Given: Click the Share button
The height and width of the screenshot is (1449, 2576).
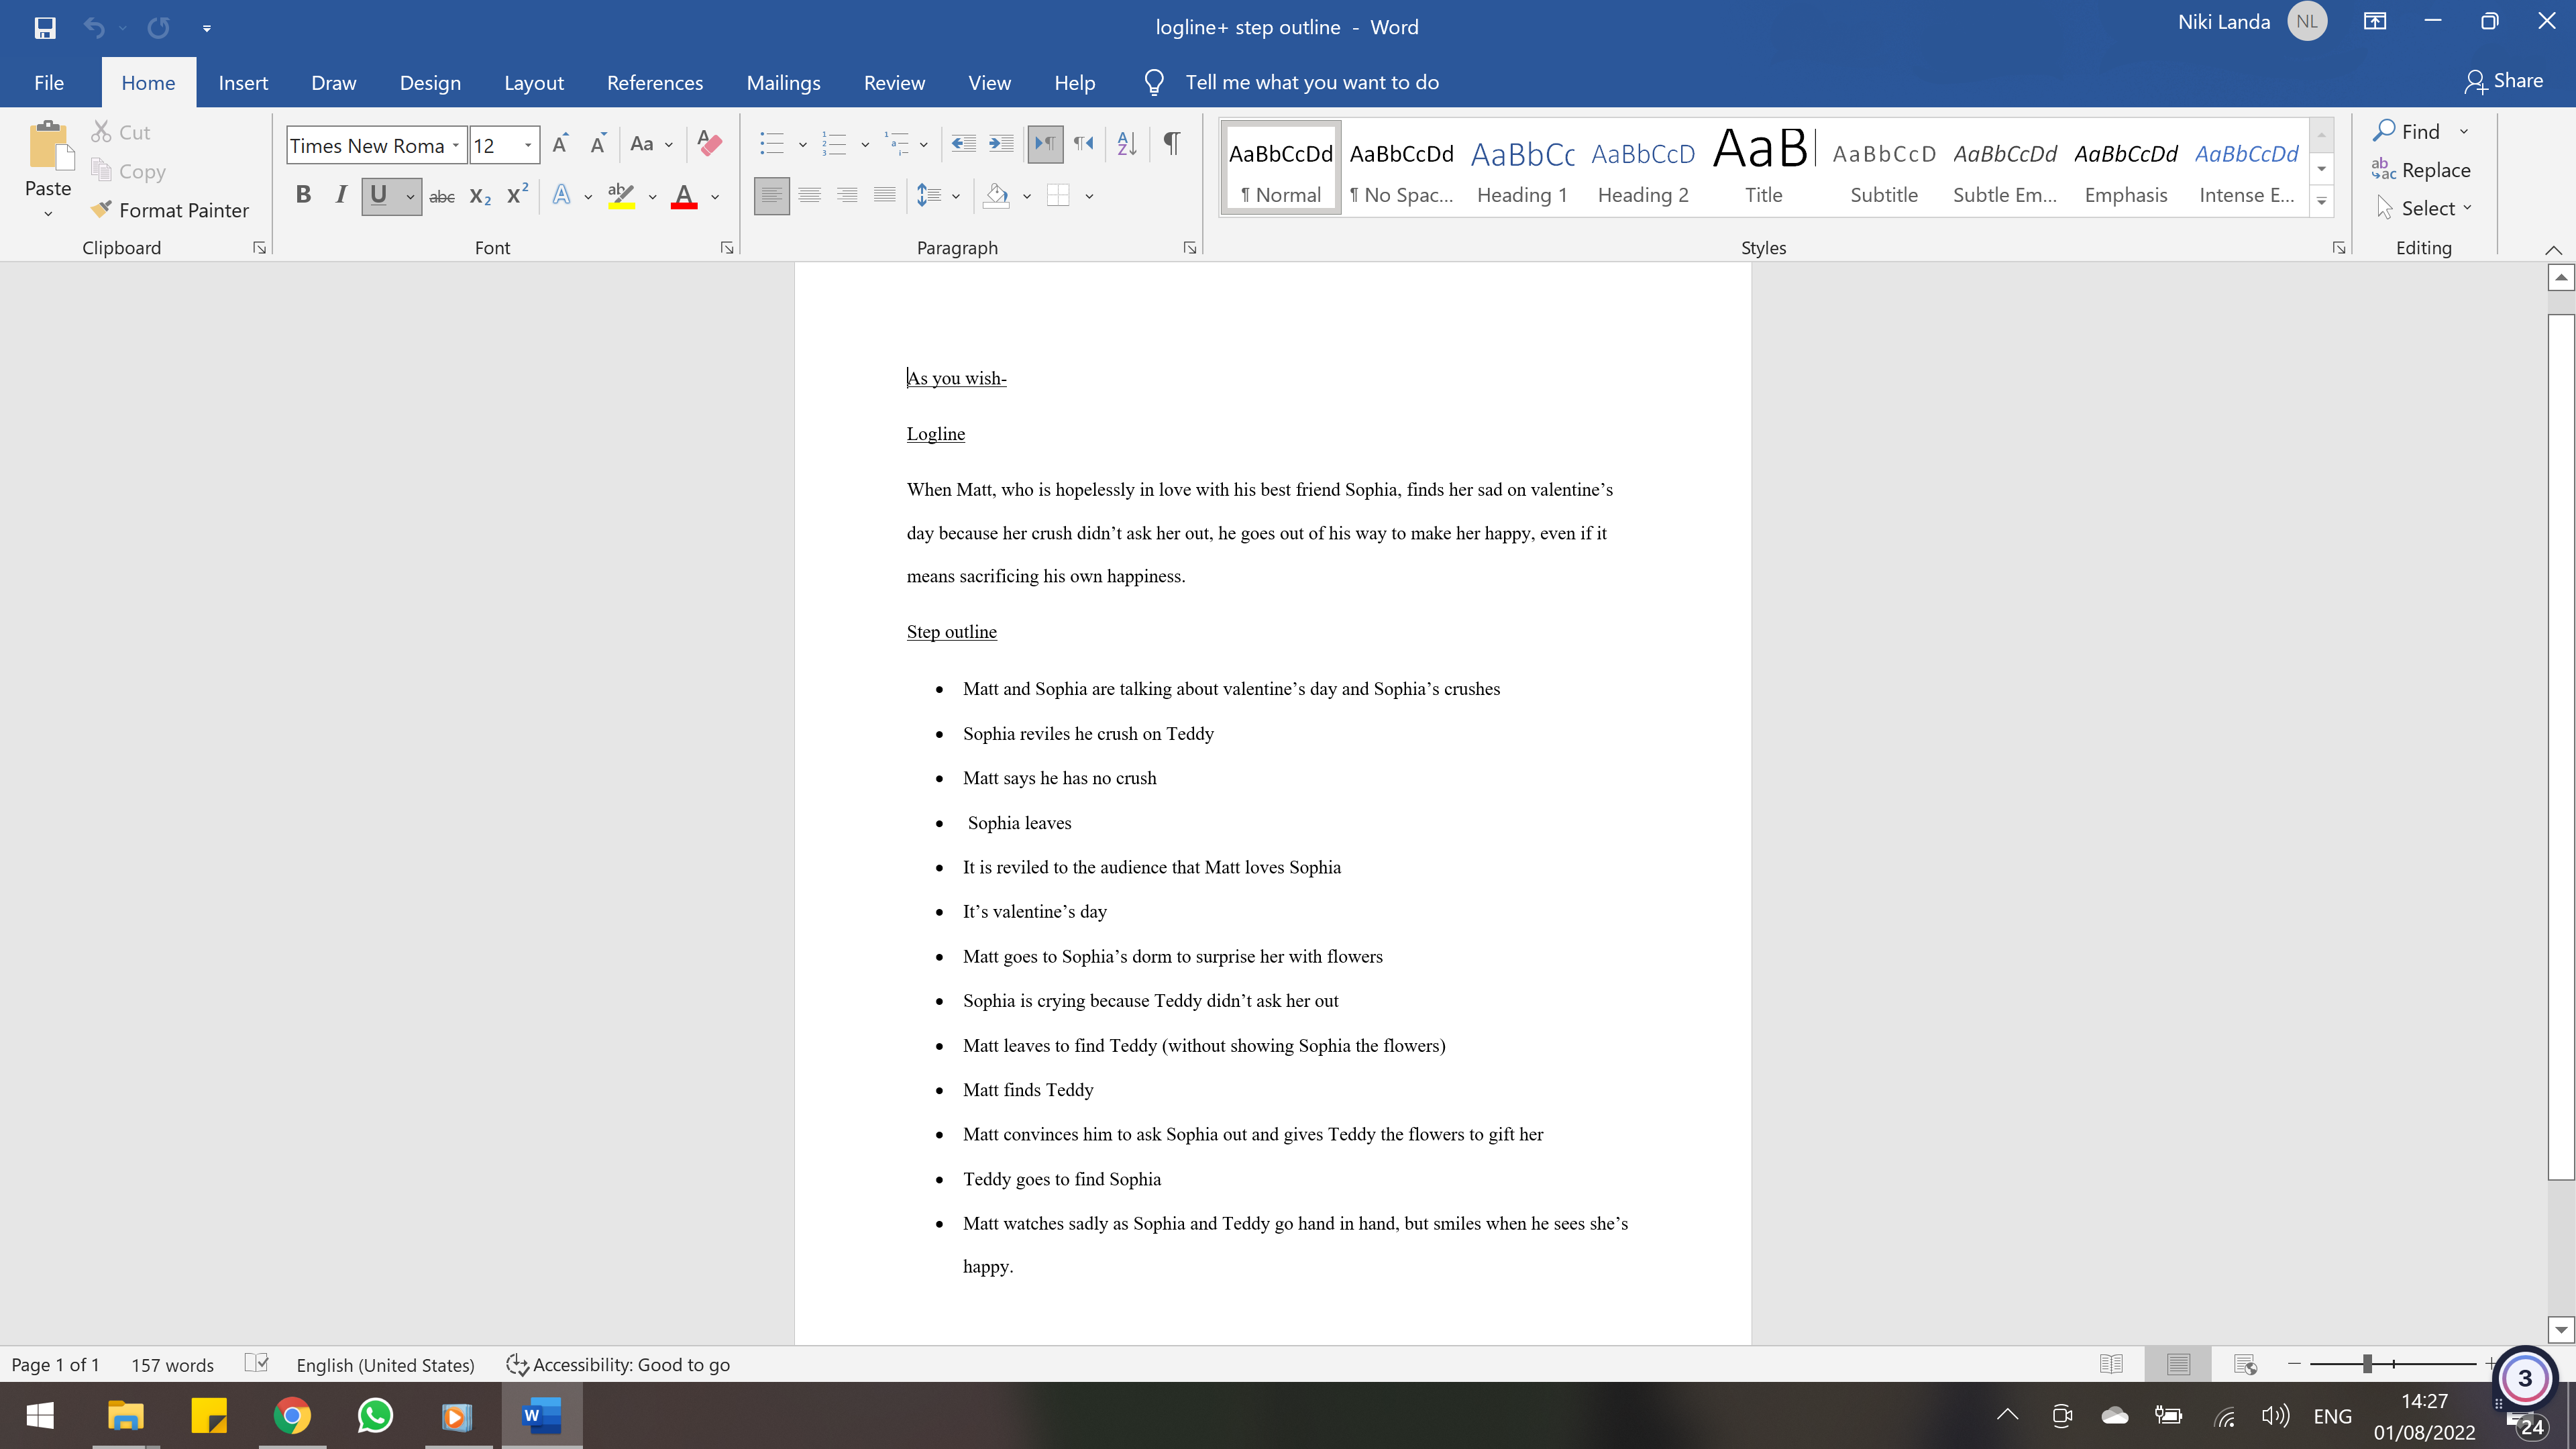Looking at the screenshot, I should point(2503,81).
